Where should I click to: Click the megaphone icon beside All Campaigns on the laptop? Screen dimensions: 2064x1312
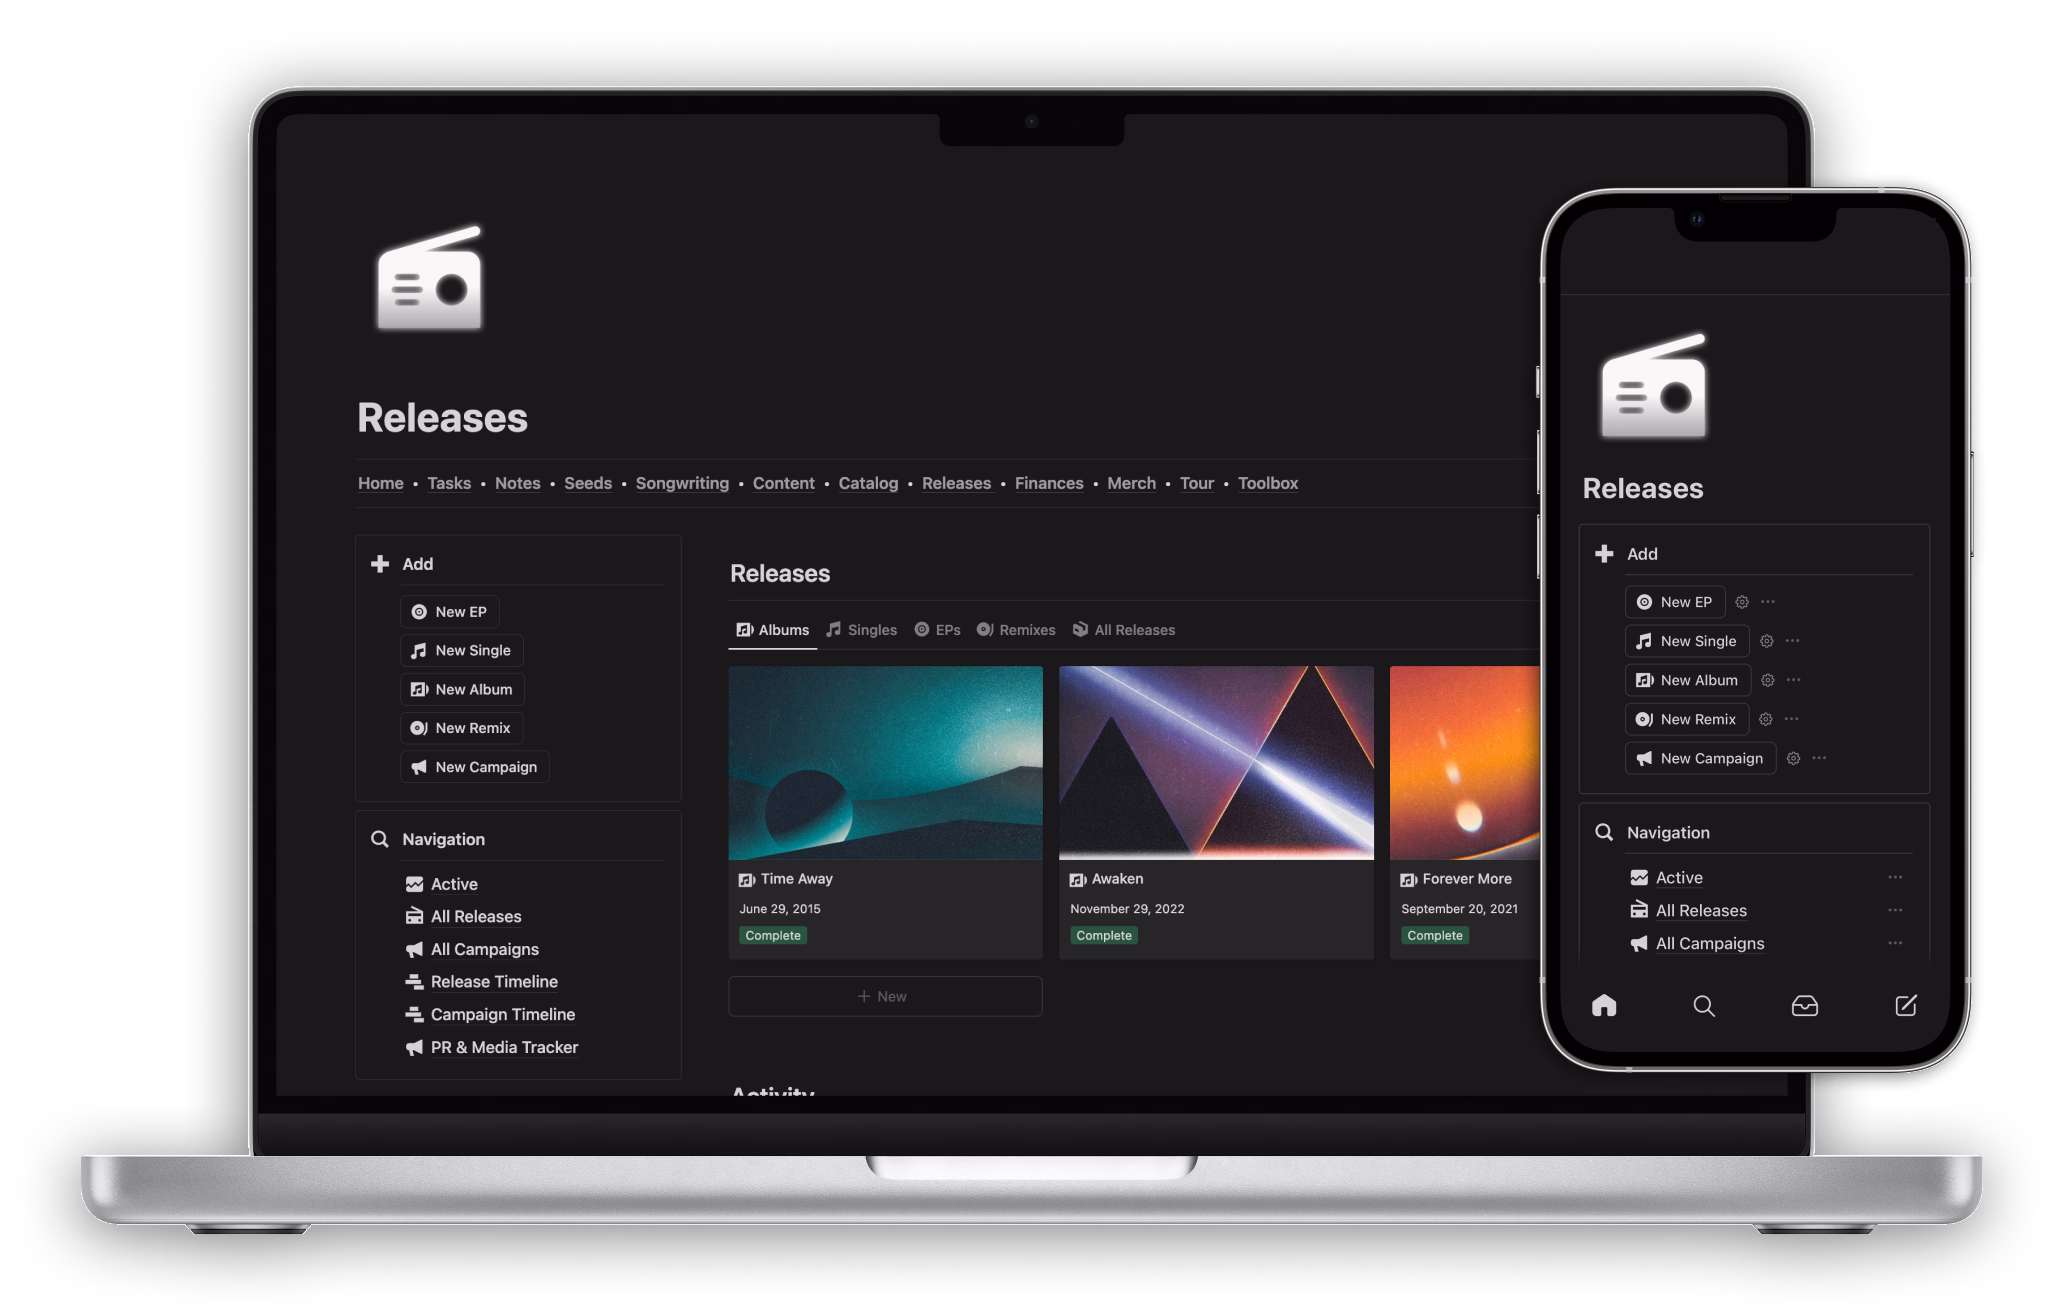point(414,949)
